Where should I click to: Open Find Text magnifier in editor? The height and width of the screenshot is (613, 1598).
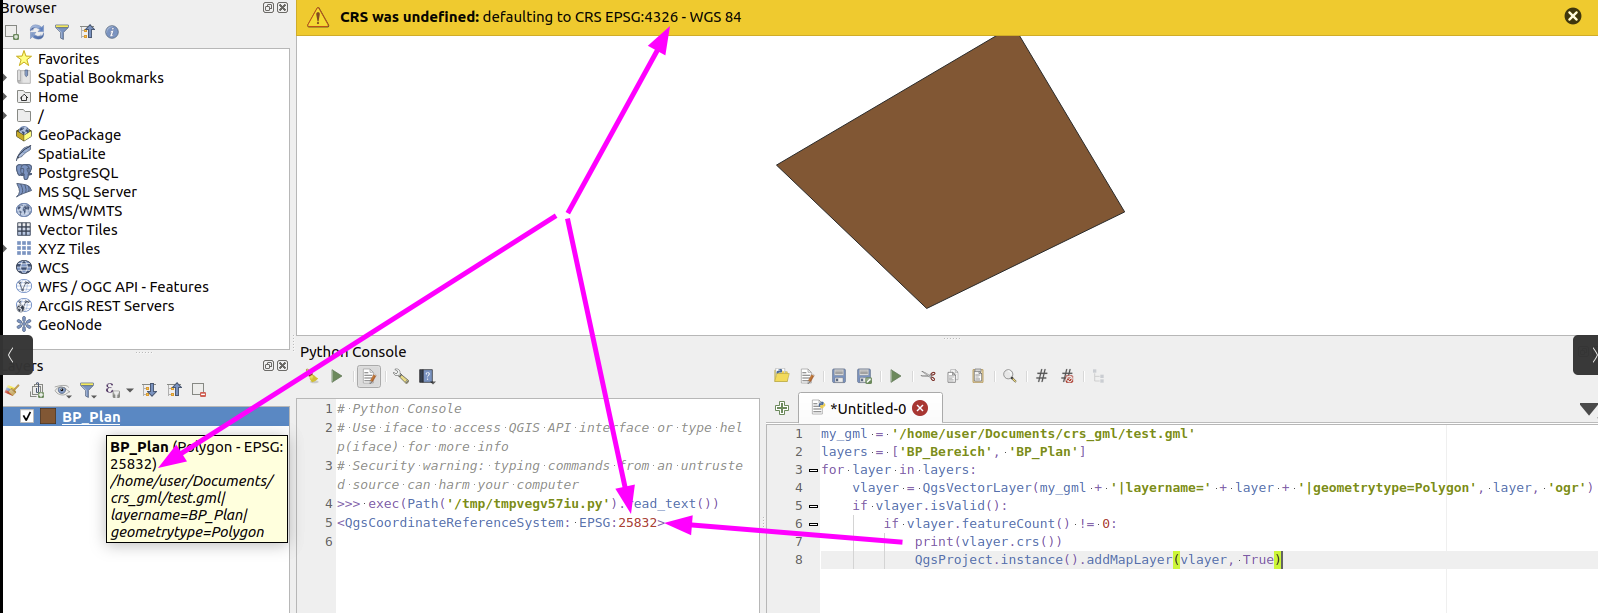coord(1010,376)
